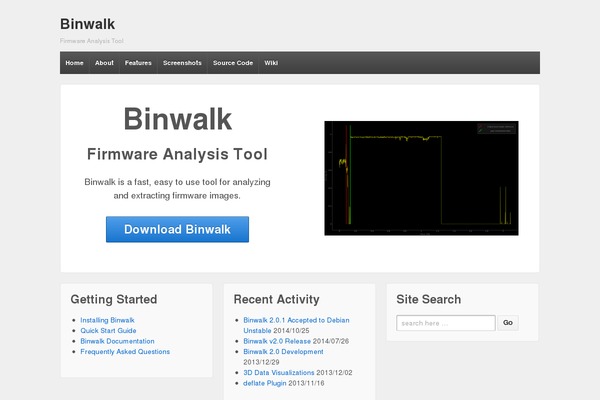Click the Site Search heading

(429, 299)
